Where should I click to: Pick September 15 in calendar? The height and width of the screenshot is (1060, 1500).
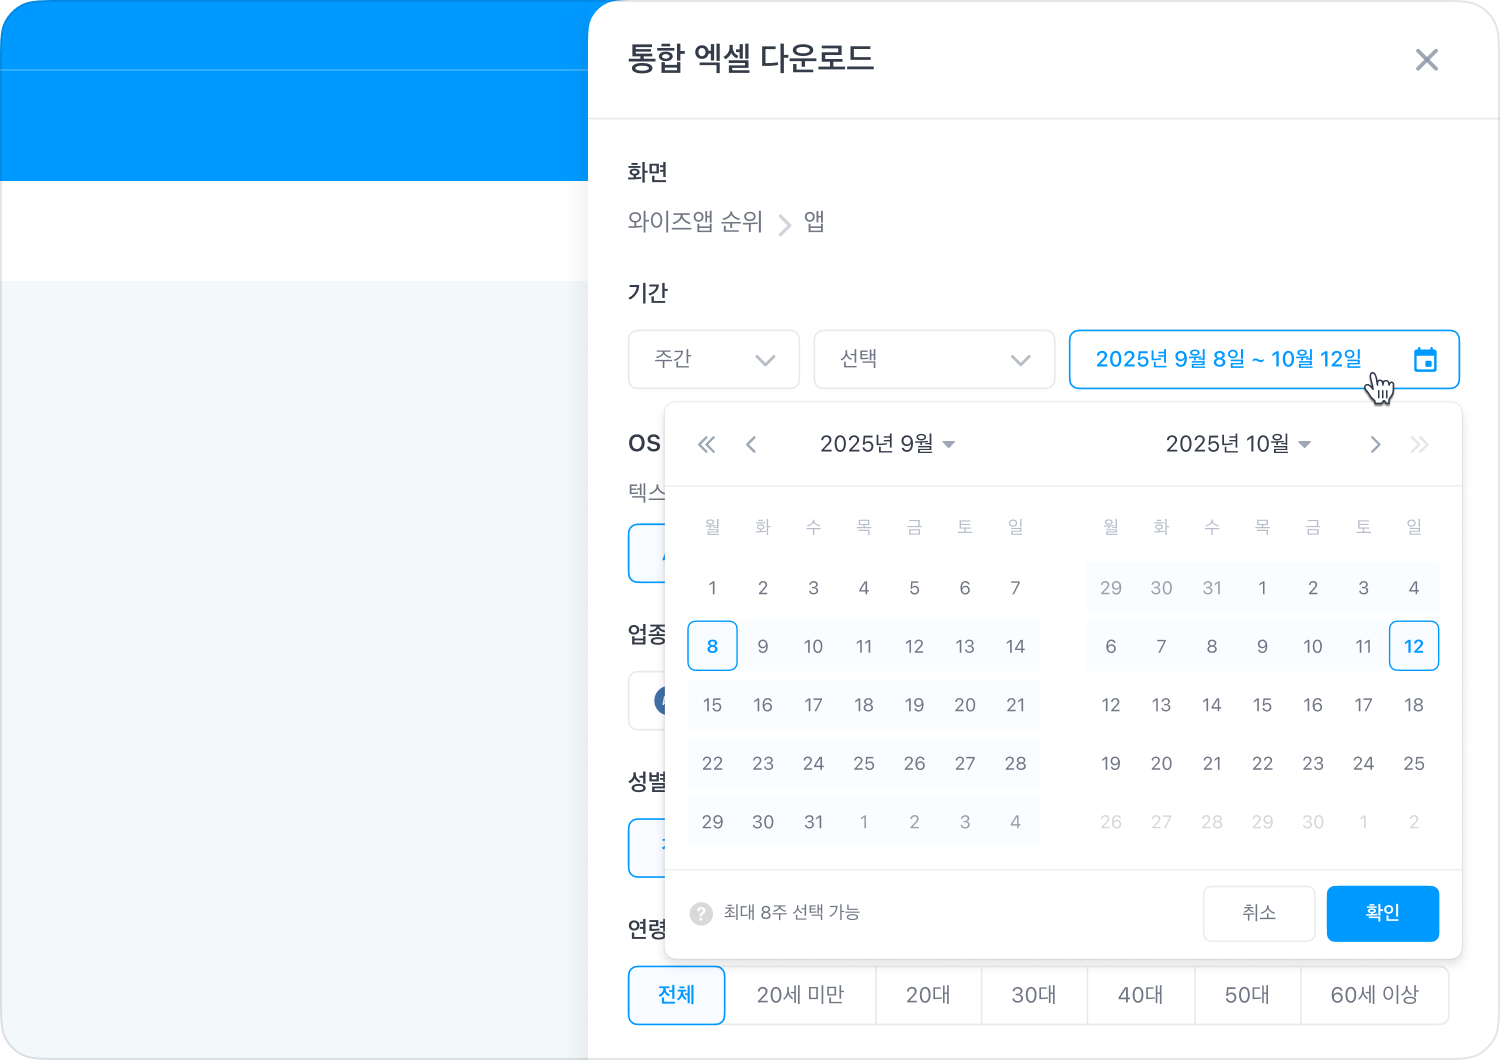[712, 705]
